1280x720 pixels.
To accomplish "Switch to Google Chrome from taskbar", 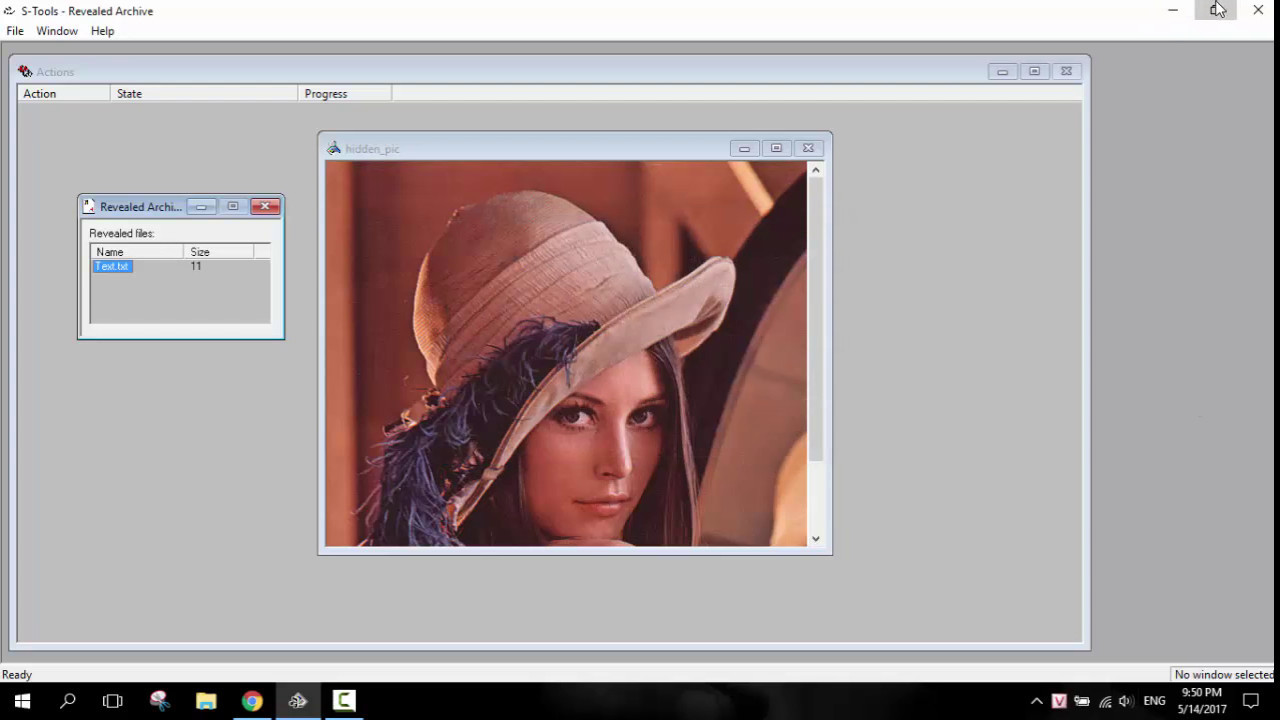I will click(x=252, y=701).
